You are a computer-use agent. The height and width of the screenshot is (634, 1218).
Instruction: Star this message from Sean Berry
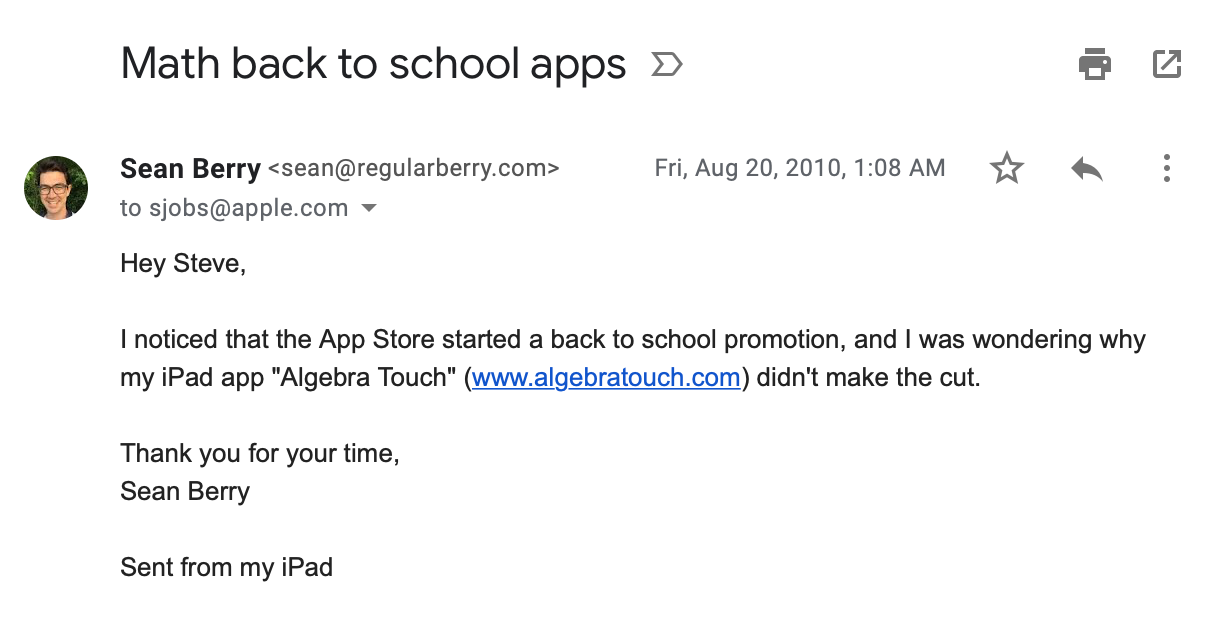tap(1007, 168)
